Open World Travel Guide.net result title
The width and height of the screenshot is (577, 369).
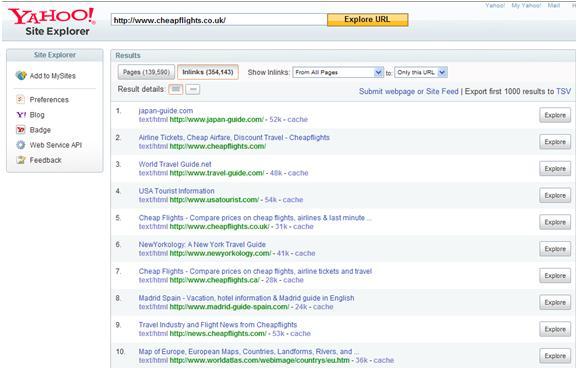pyautogui.click(x=175, y=164)
